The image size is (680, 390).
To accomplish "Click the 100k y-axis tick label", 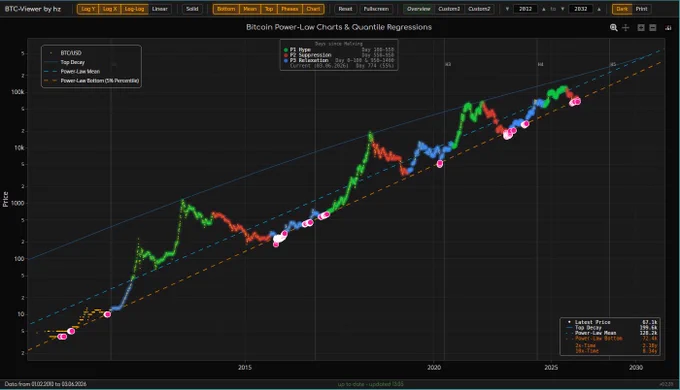I will (x=18, y=92).
